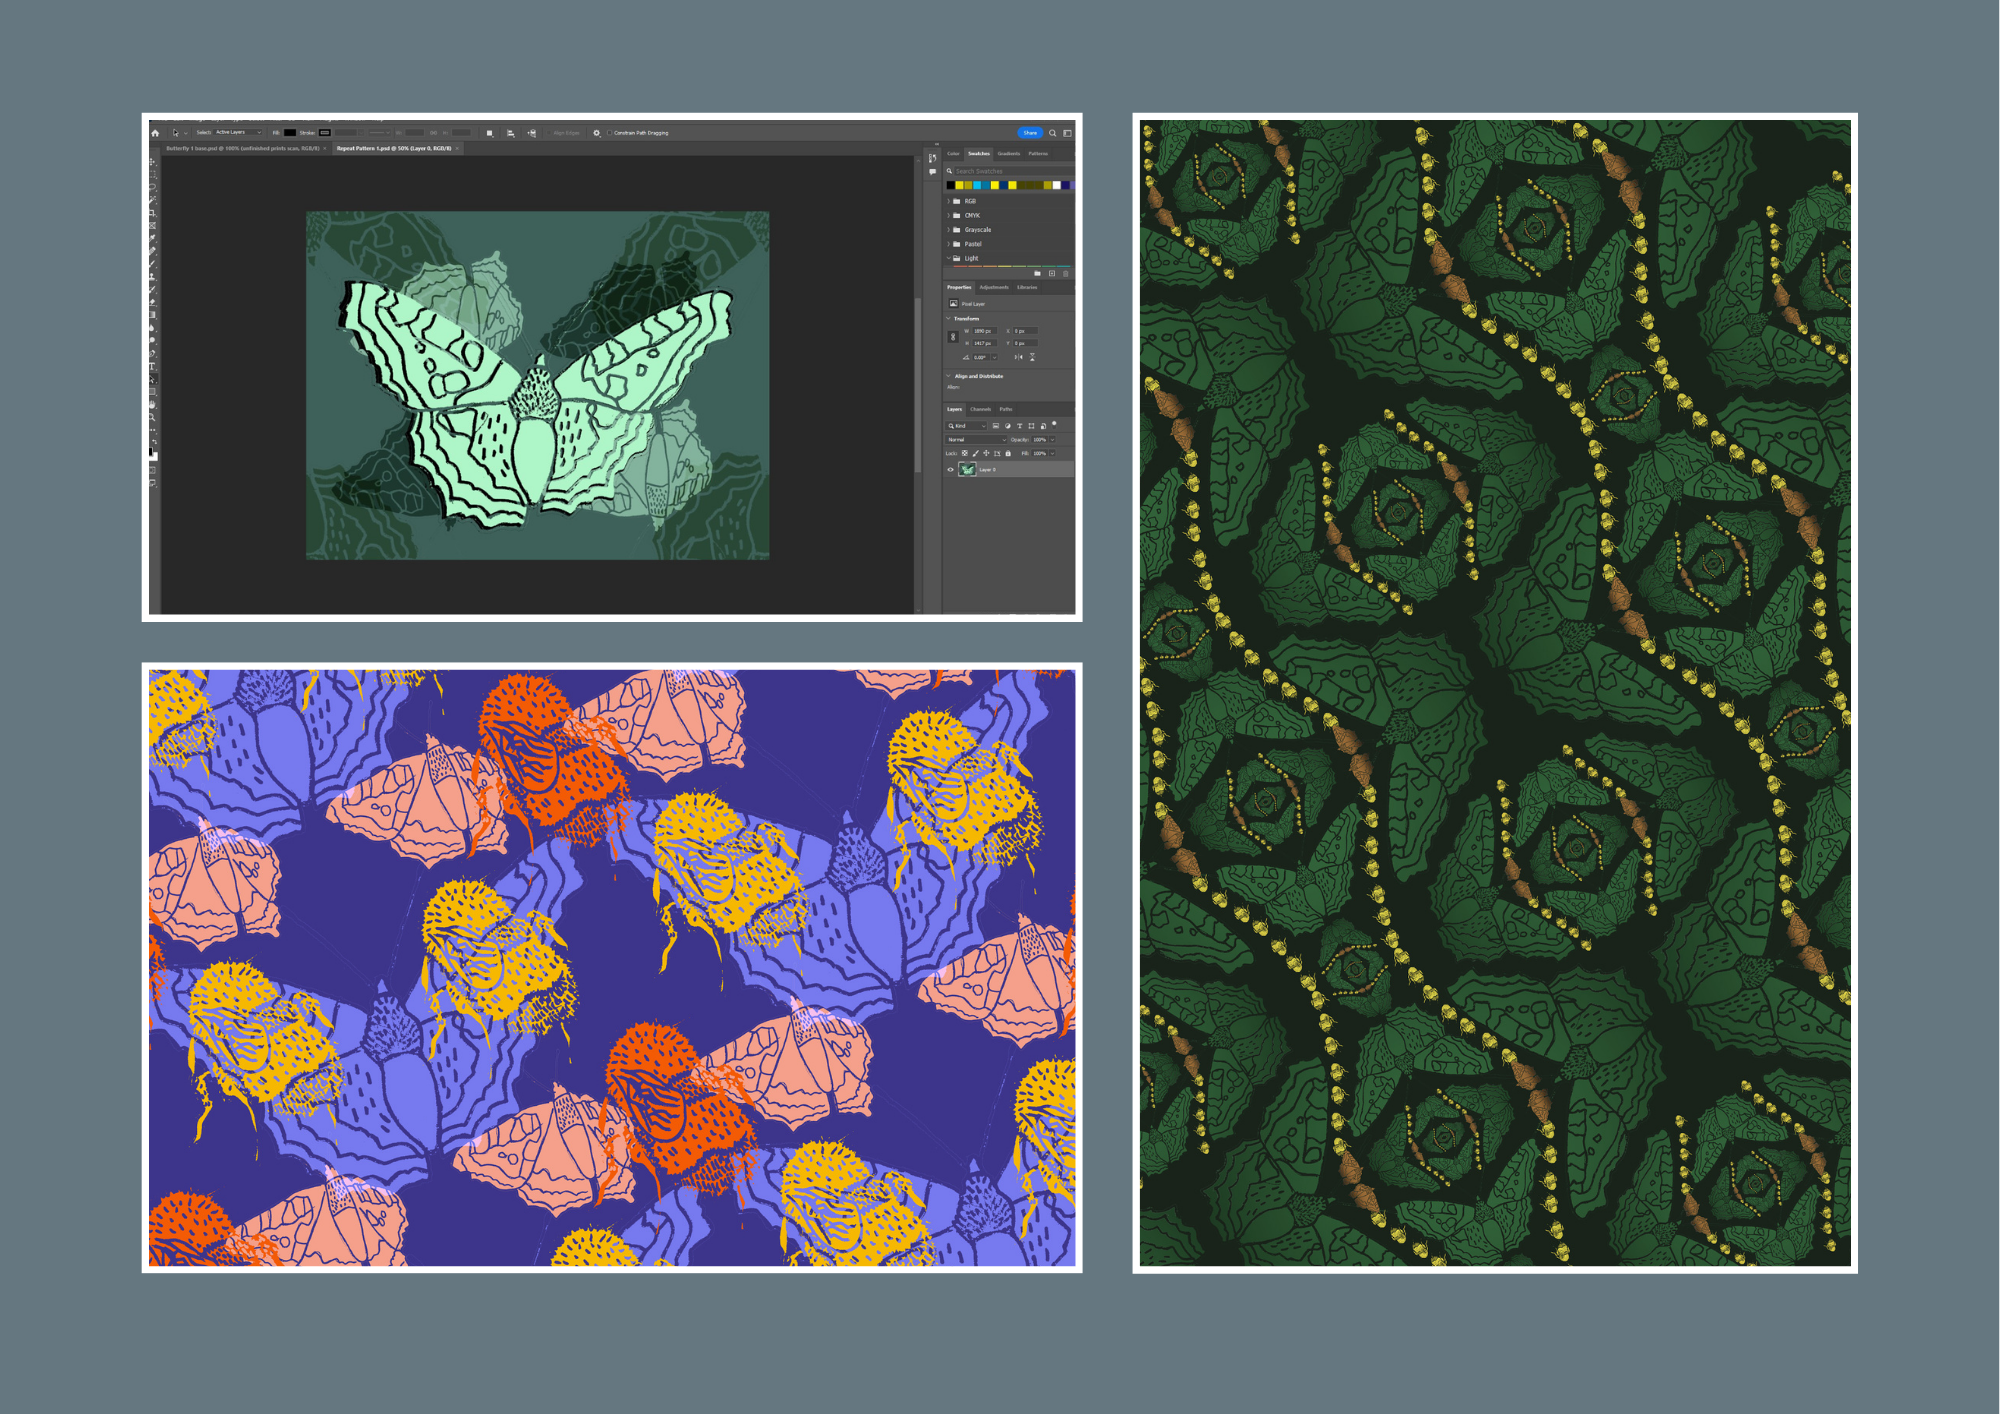
Task: Toggle link width and height constraint
Action: (953, 337)
